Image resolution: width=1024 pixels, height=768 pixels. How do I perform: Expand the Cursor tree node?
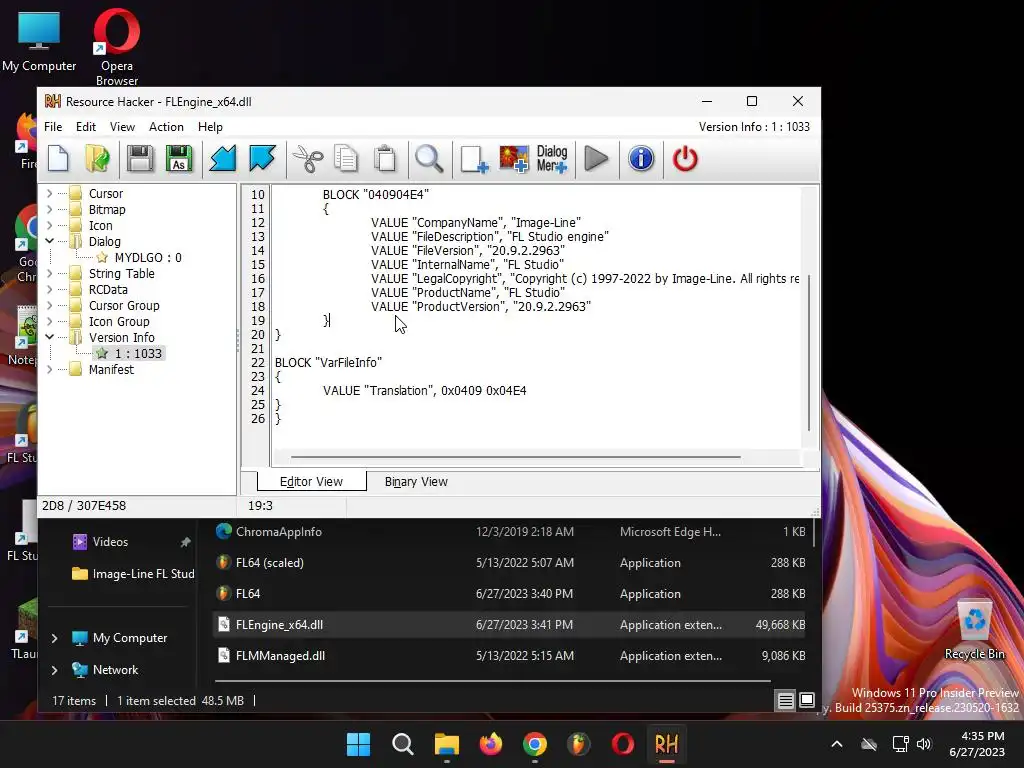(50, 193)
